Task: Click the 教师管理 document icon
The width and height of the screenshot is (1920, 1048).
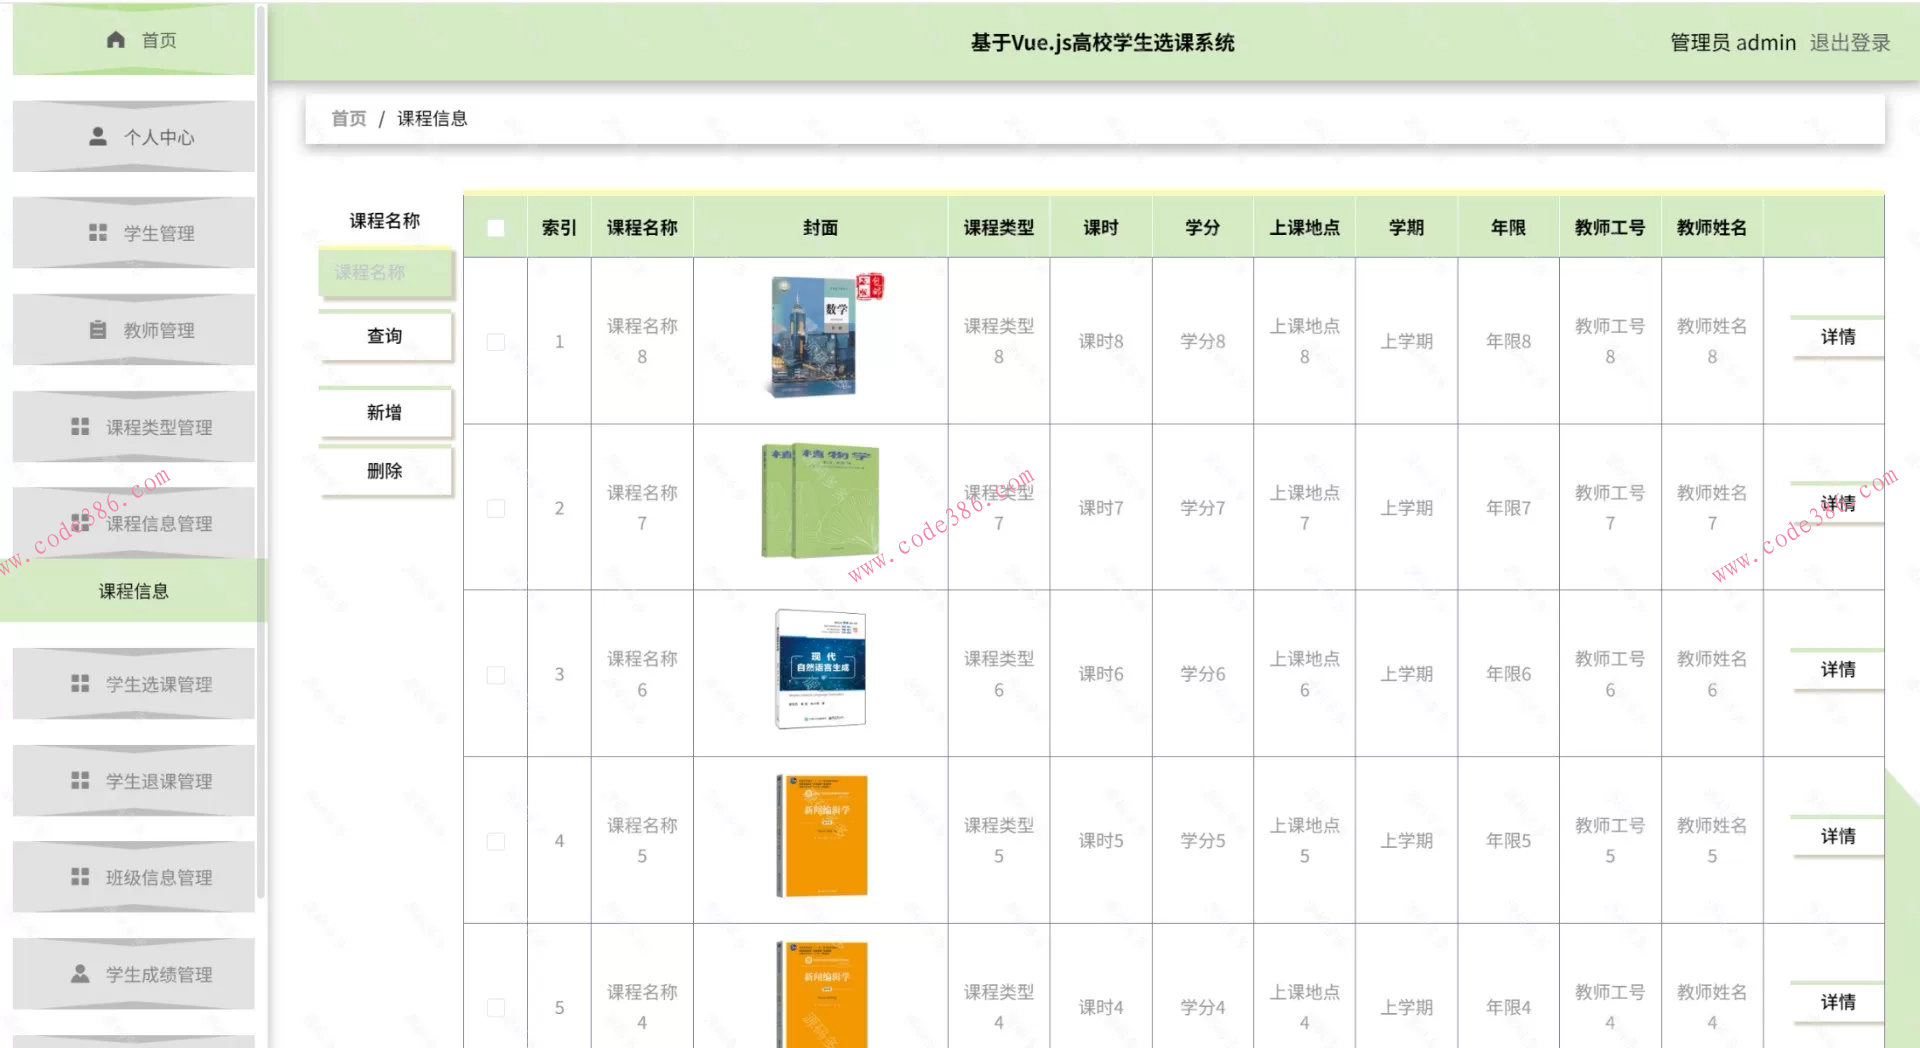Action: point(96,329)
